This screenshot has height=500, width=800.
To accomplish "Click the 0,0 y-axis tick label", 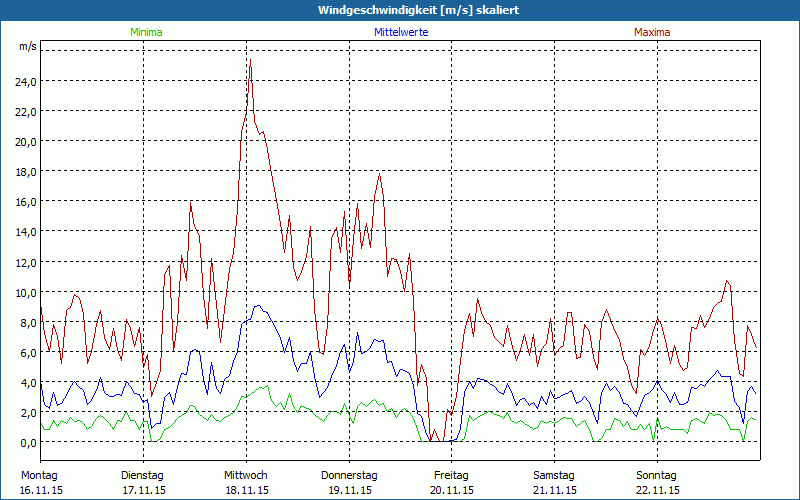I will pos(28,442).
